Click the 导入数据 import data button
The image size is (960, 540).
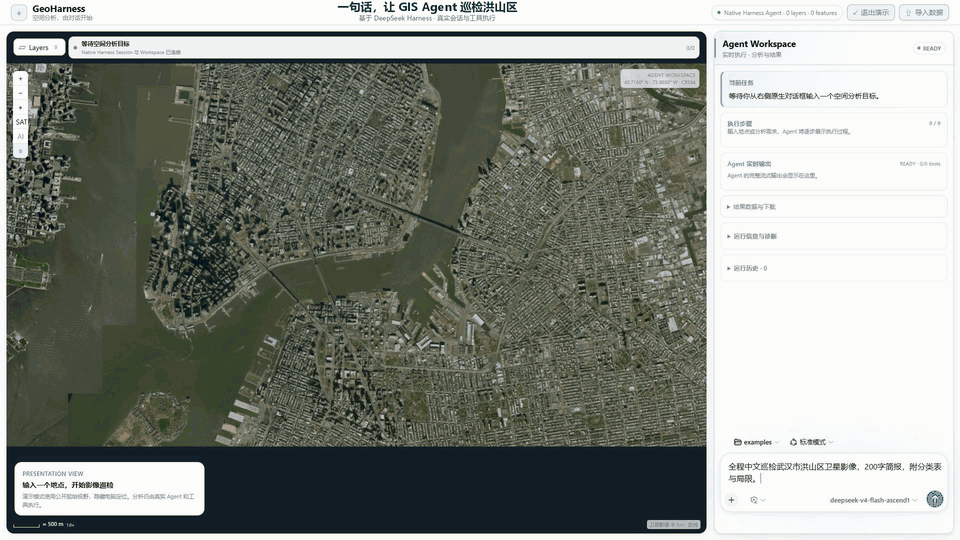[924, 12]
